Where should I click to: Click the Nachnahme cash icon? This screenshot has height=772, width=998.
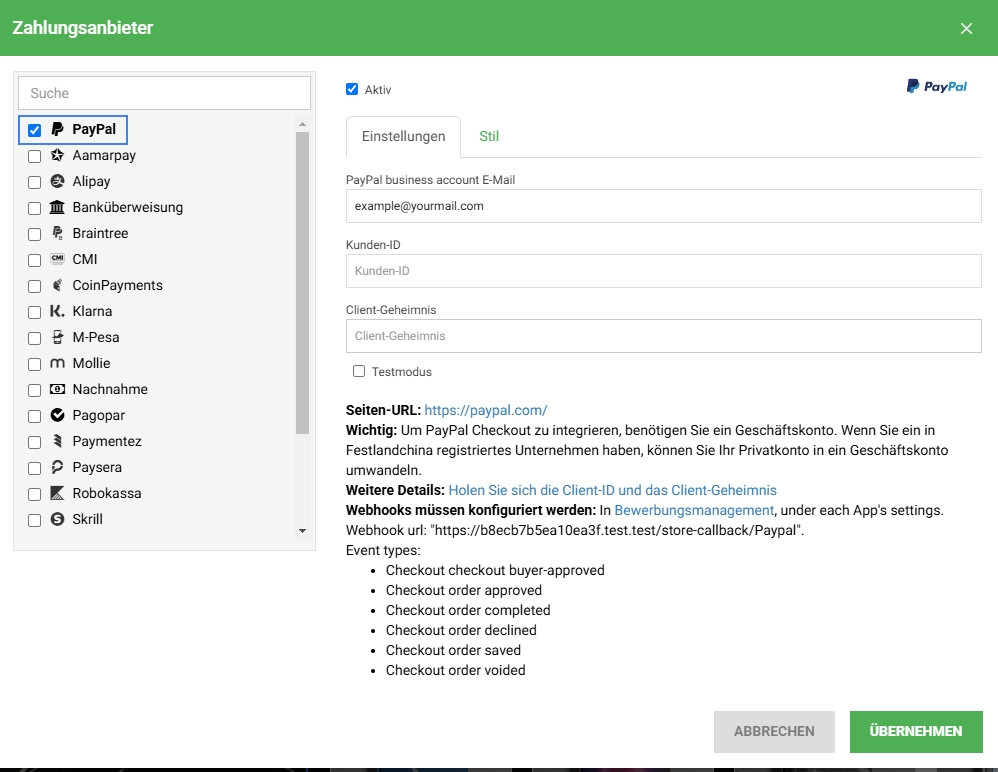tap(57, 390)
